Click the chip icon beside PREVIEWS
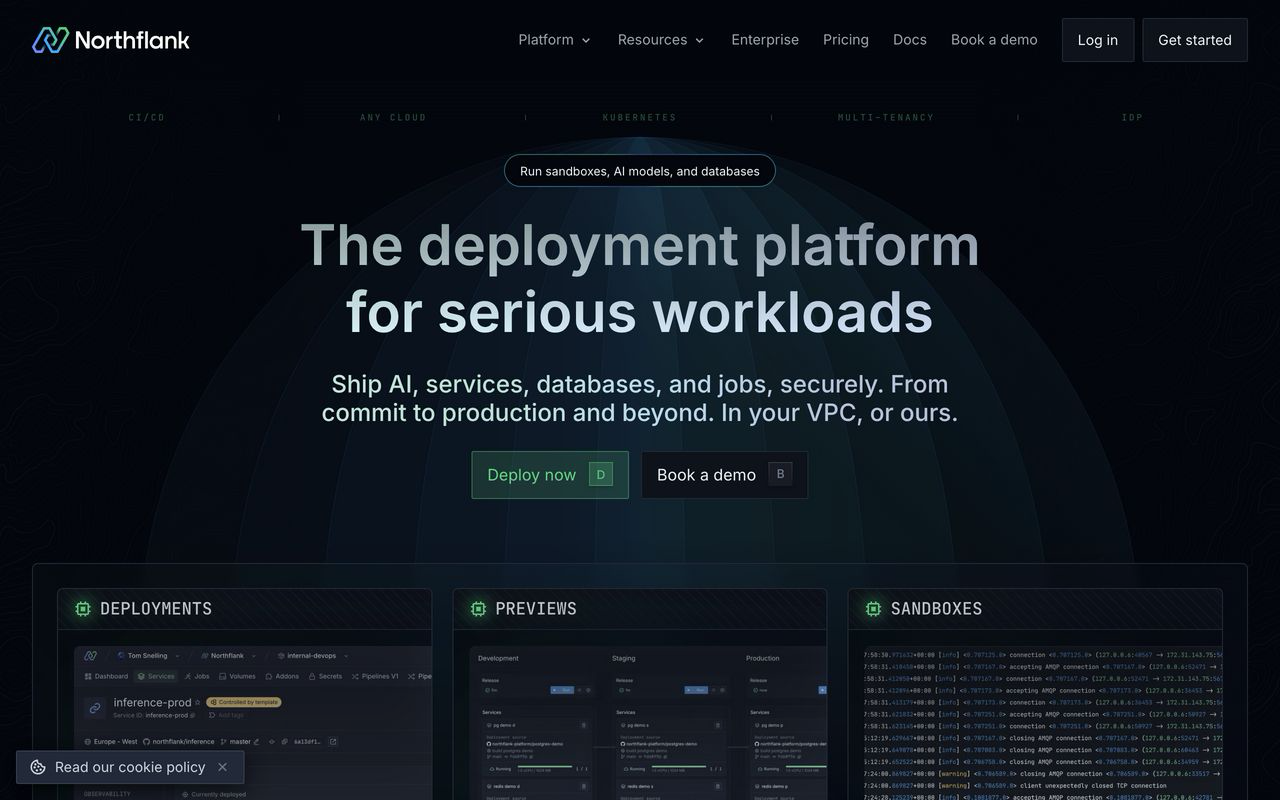This screenshot has width=1280, height=800. tap(478, 608)
